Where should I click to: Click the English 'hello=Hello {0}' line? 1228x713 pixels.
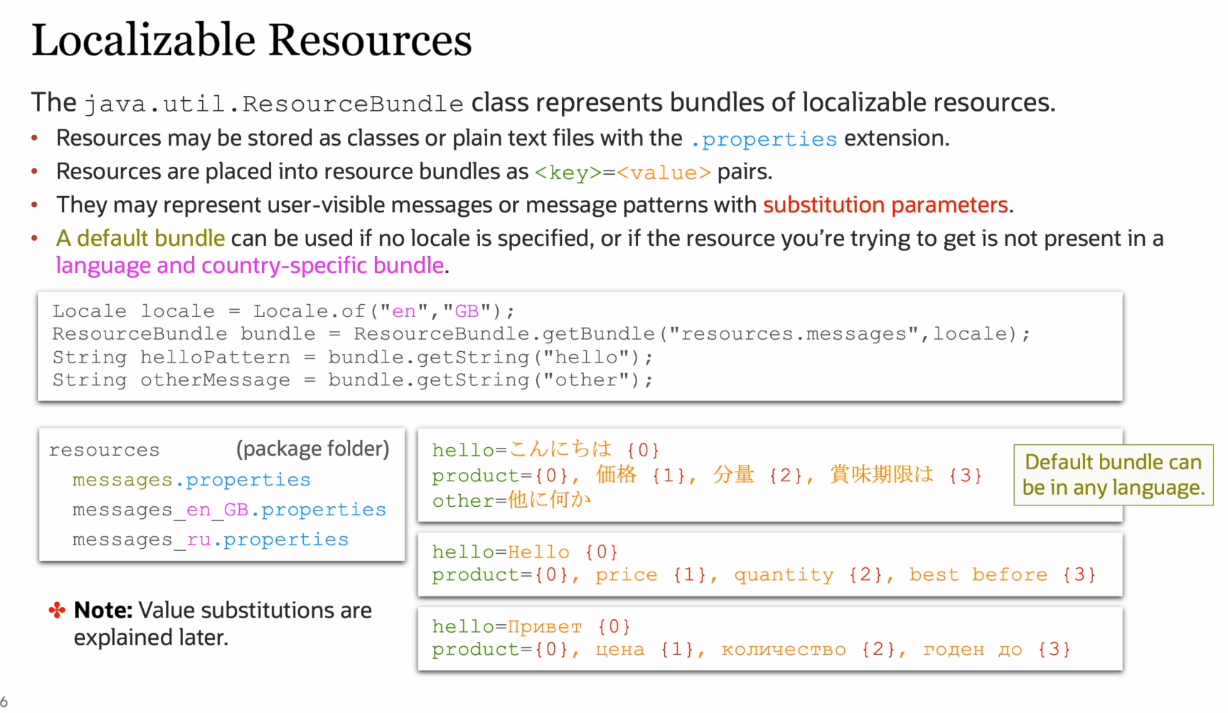click(x=526, y=552)
